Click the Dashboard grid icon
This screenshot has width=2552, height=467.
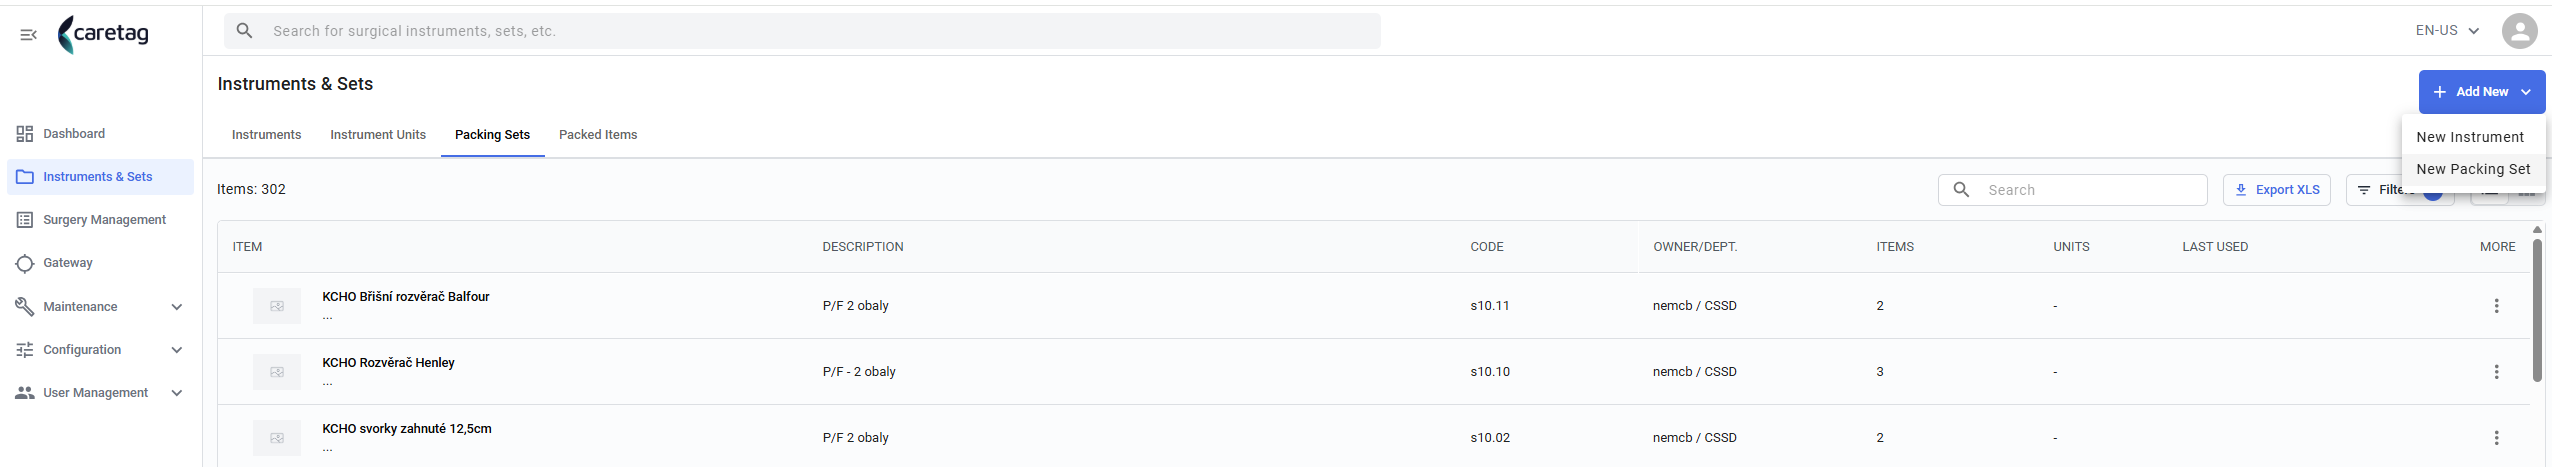[x=25, y=134]
